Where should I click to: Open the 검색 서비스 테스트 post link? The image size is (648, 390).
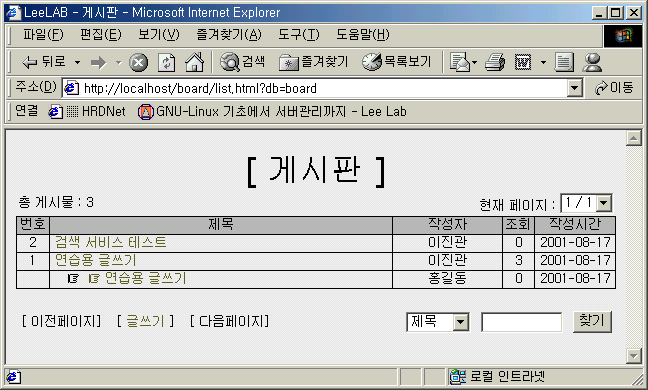click(x=111, y=242)
